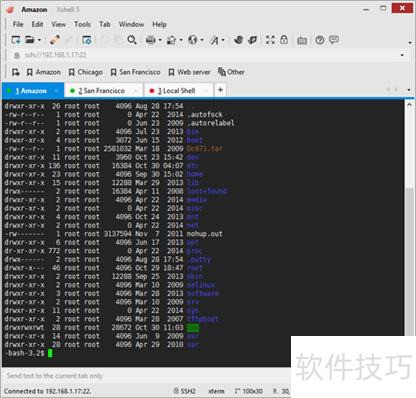Click the 100x30 terminal size indicator

click(x=249, y=391)
